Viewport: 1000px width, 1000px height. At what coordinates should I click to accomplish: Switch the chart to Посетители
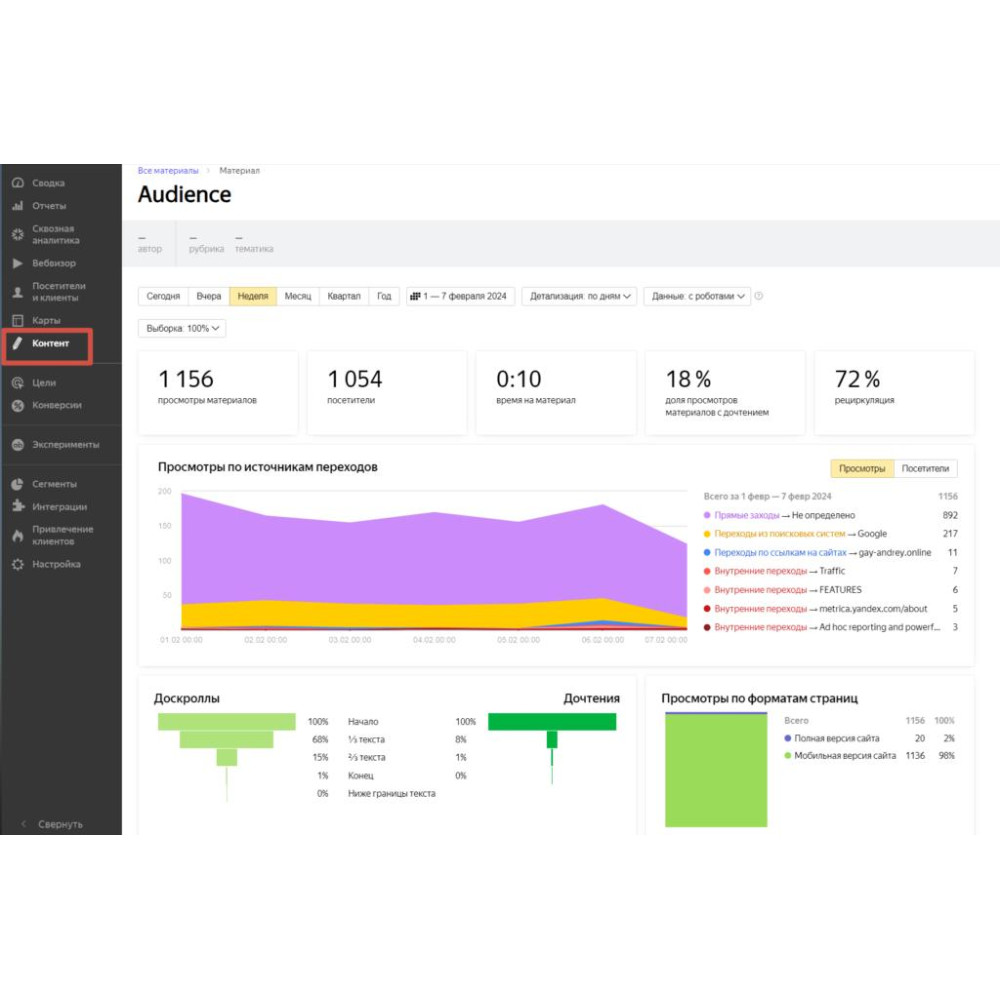(926, 469)
